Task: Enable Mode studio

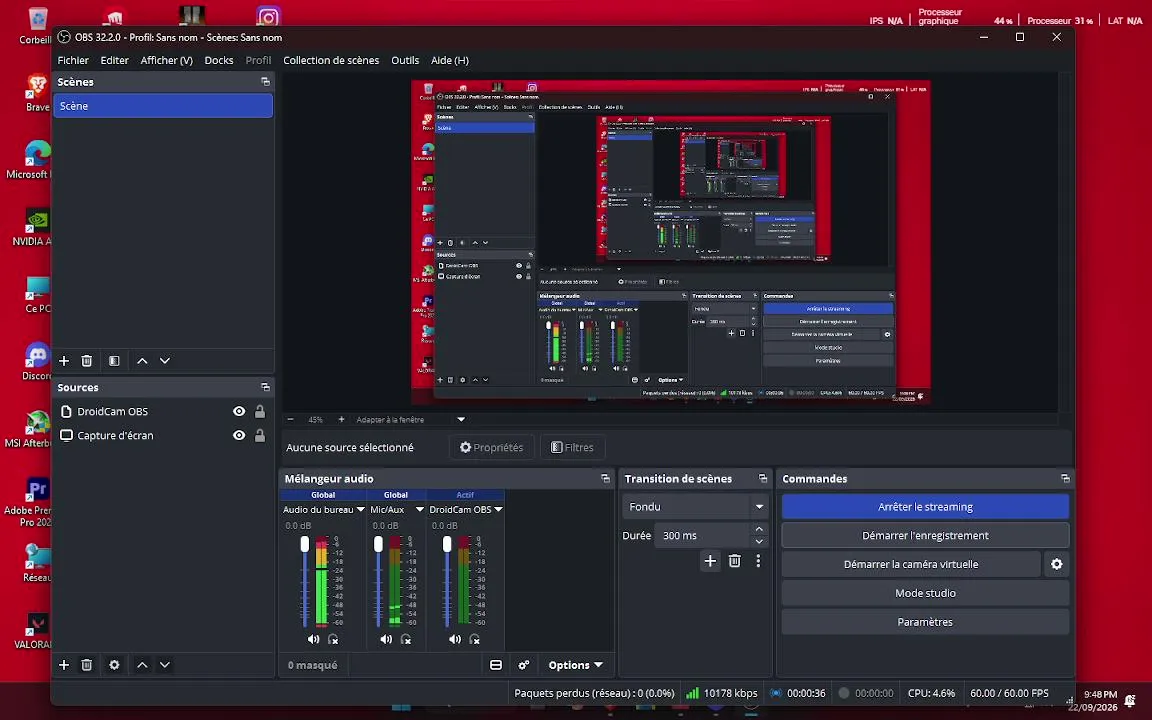Action: click(925, 593)
